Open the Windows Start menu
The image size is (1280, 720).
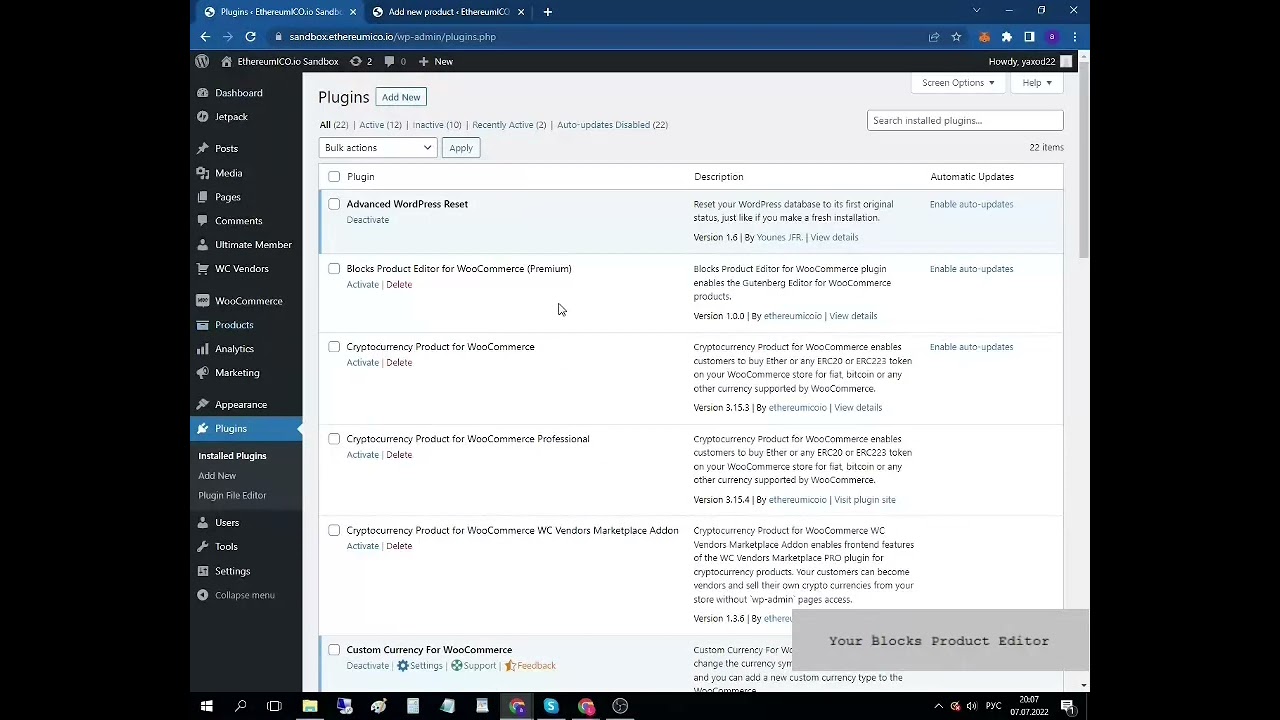tap(206, 706)
